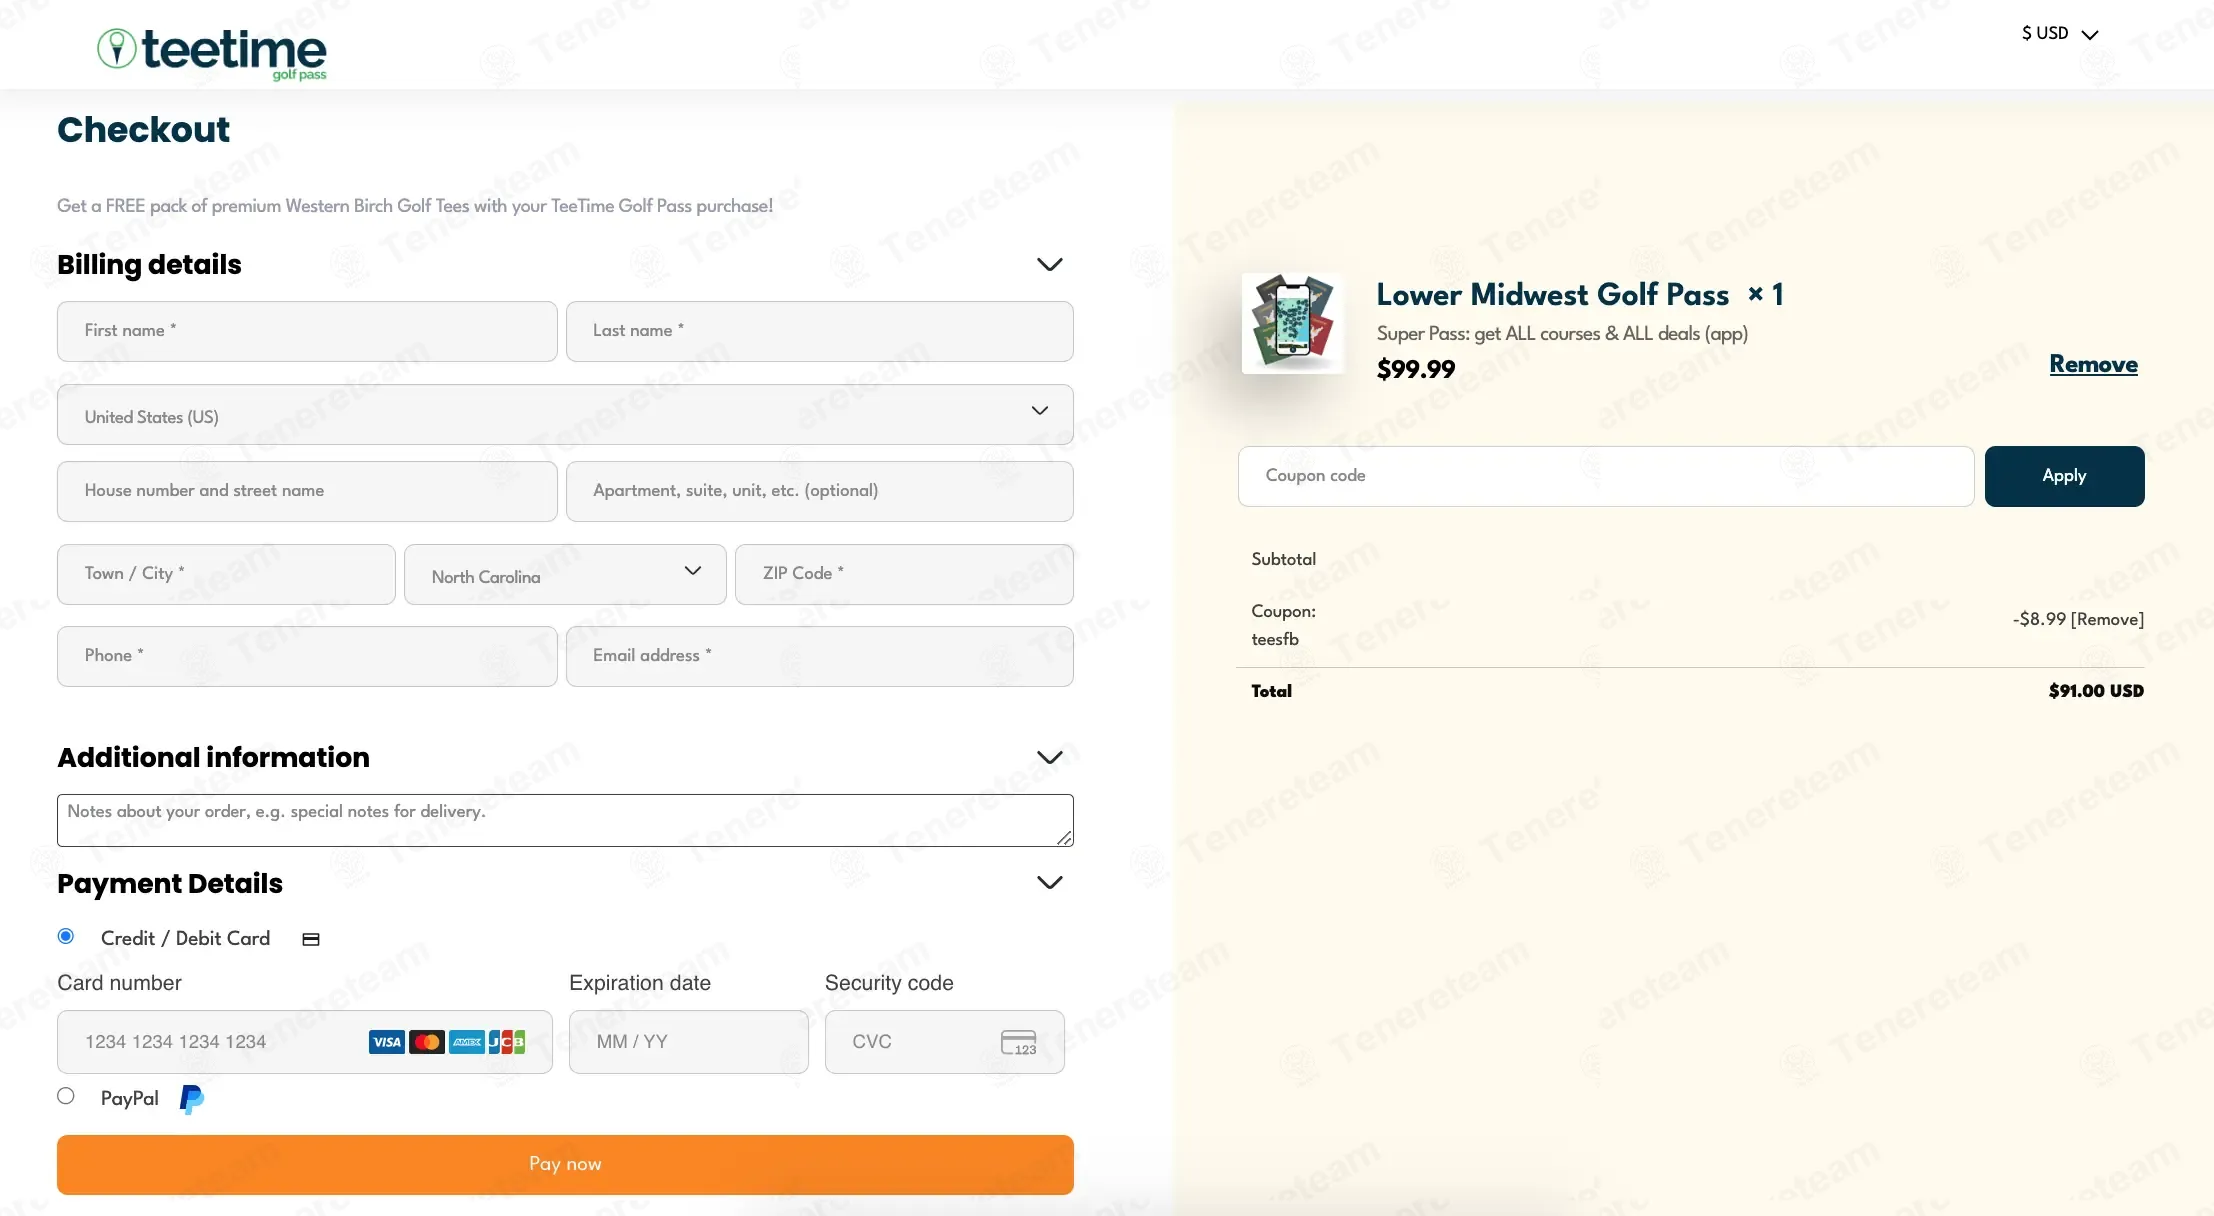The height and width of the screenshot is (1216, 2214).
Task: Remove Lower Midwest Golf Pass from cart
Action: (2093, 364)
